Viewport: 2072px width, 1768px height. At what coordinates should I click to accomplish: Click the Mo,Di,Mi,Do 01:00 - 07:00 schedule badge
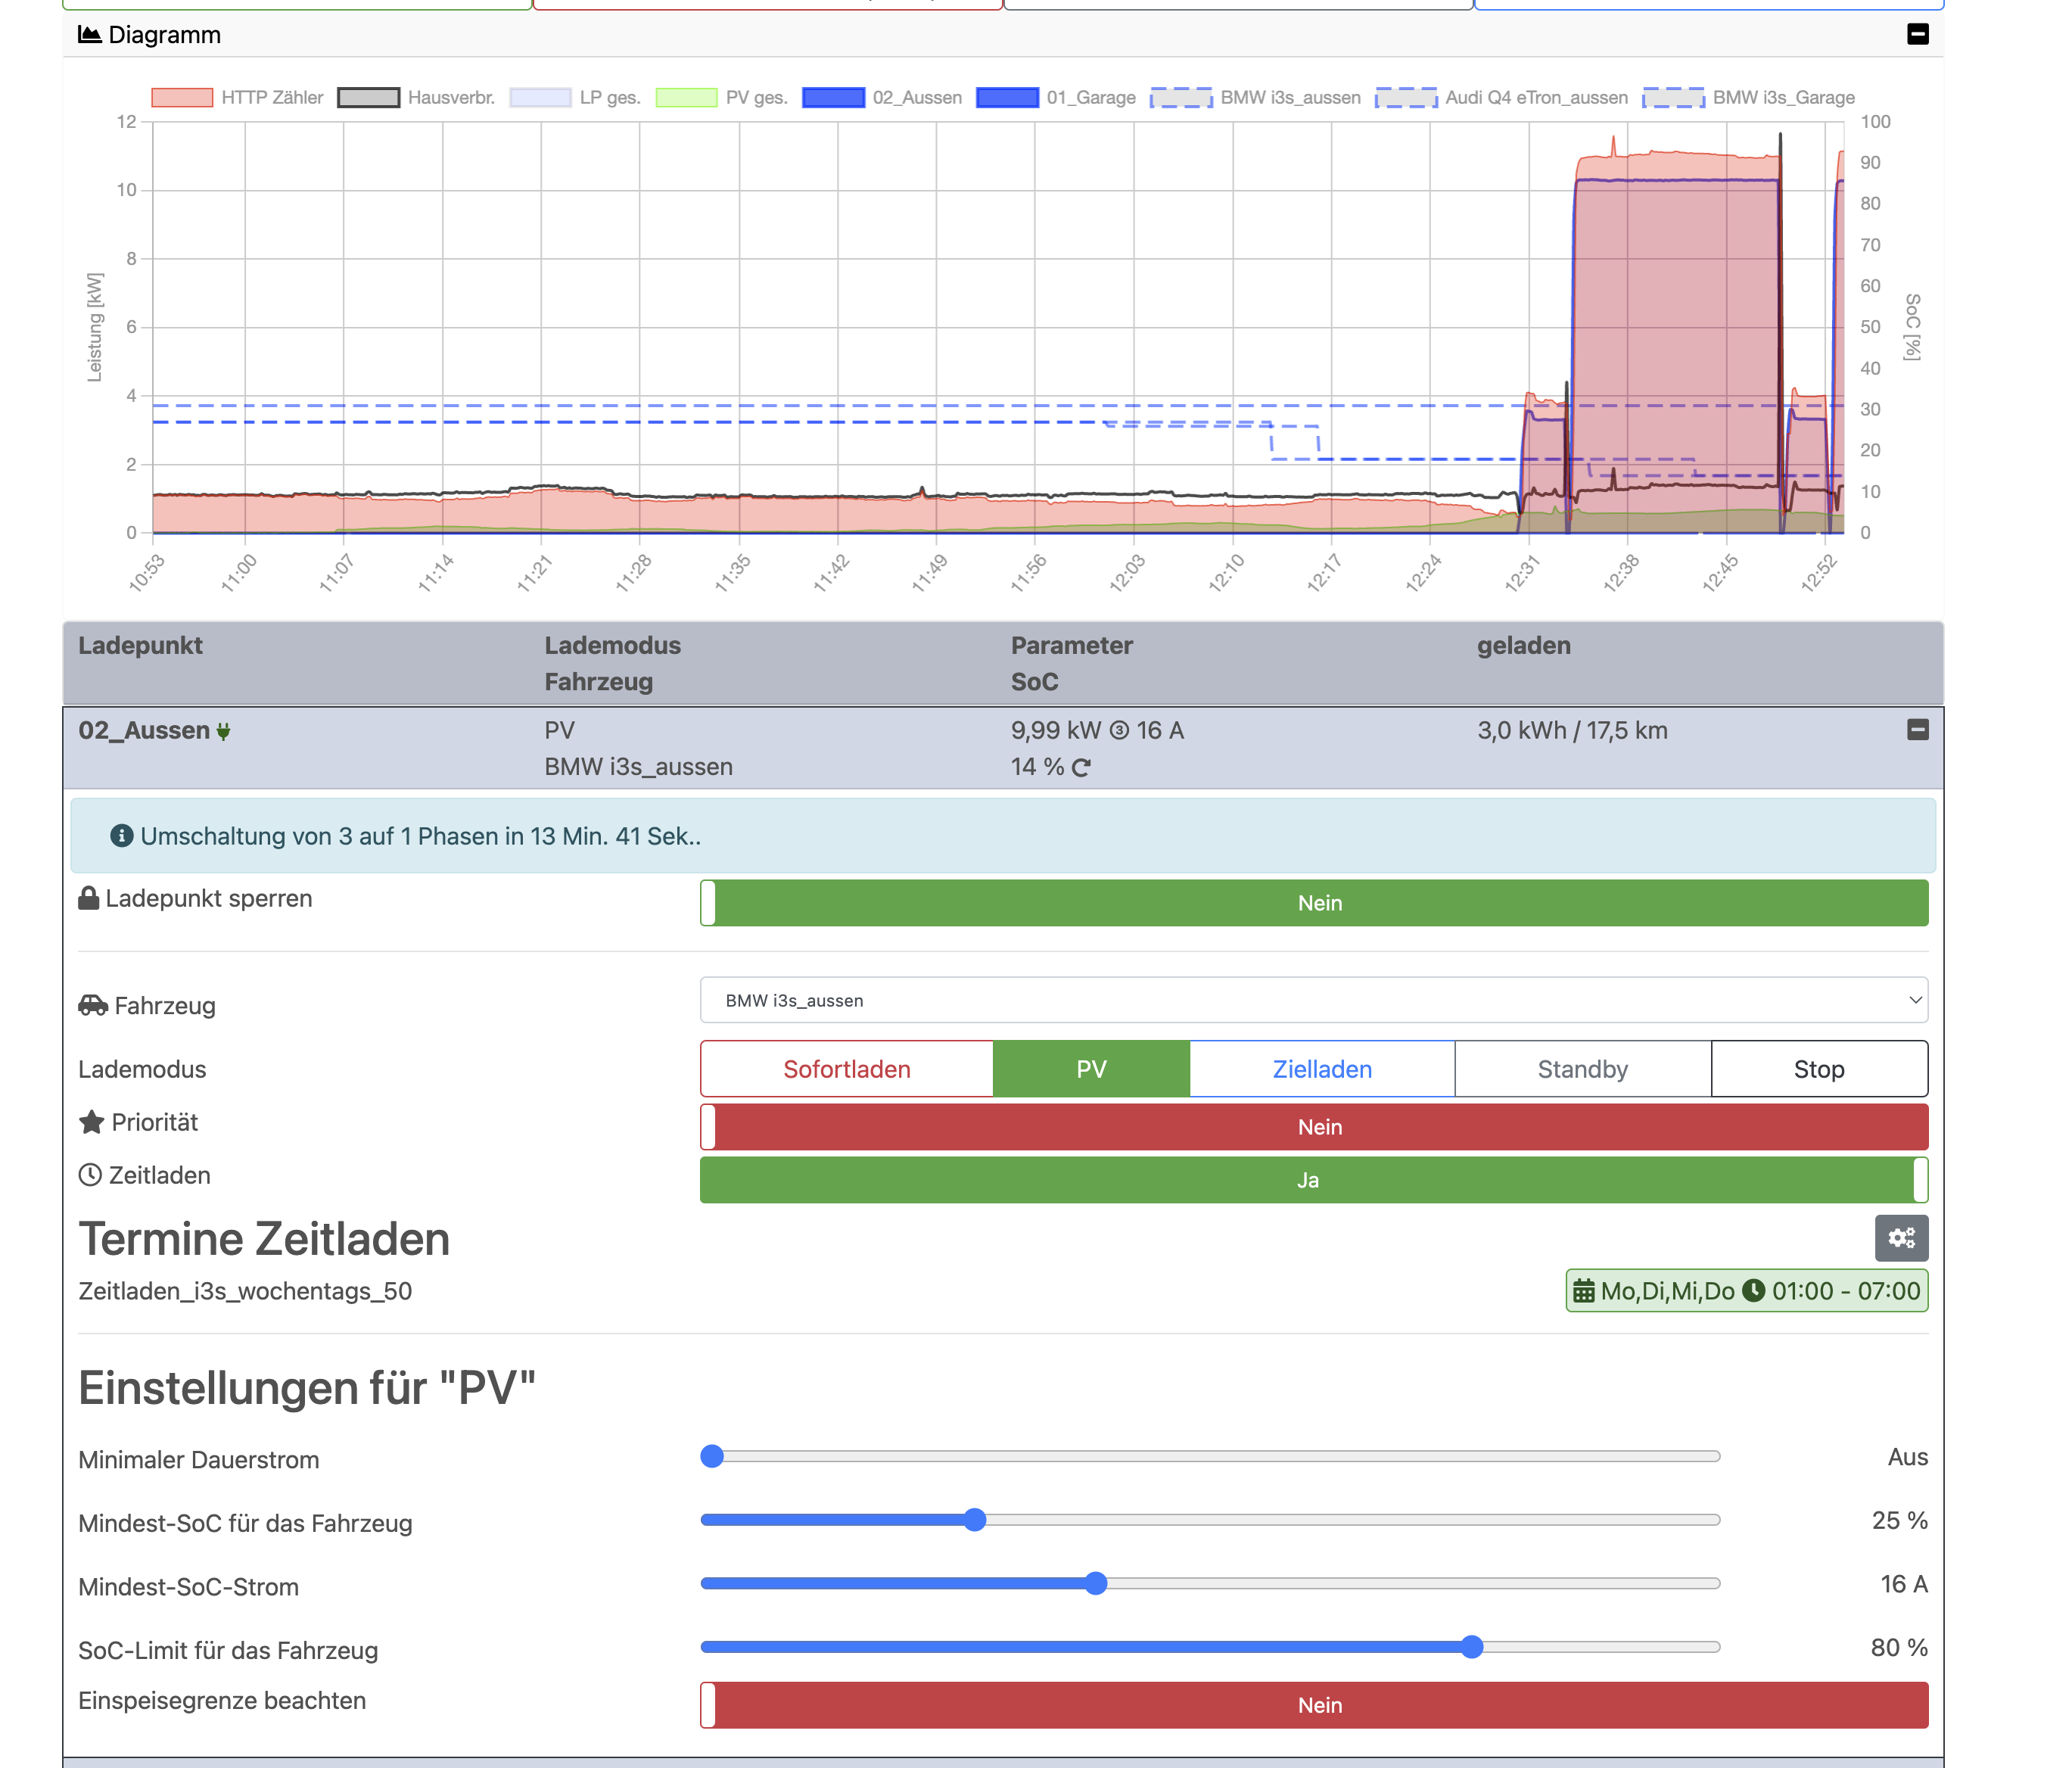(1746, 1291)
